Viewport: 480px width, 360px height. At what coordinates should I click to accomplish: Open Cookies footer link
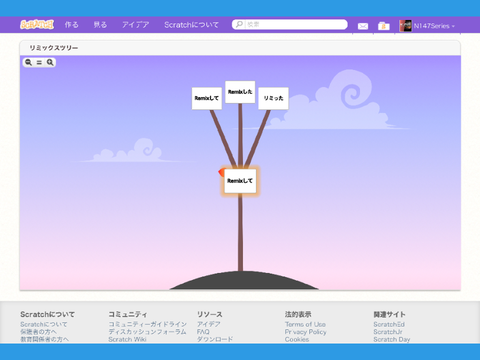coord(297,339)
